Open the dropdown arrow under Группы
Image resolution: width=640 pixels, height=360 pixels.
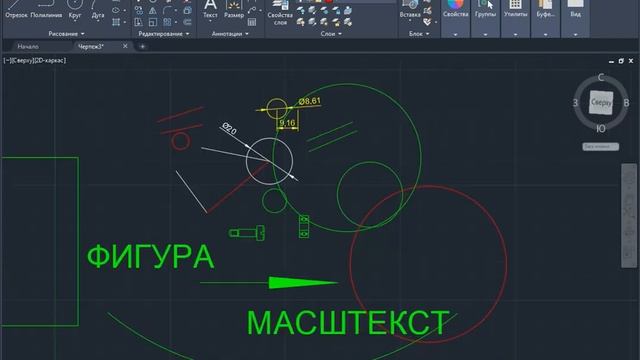coord(485,35)
